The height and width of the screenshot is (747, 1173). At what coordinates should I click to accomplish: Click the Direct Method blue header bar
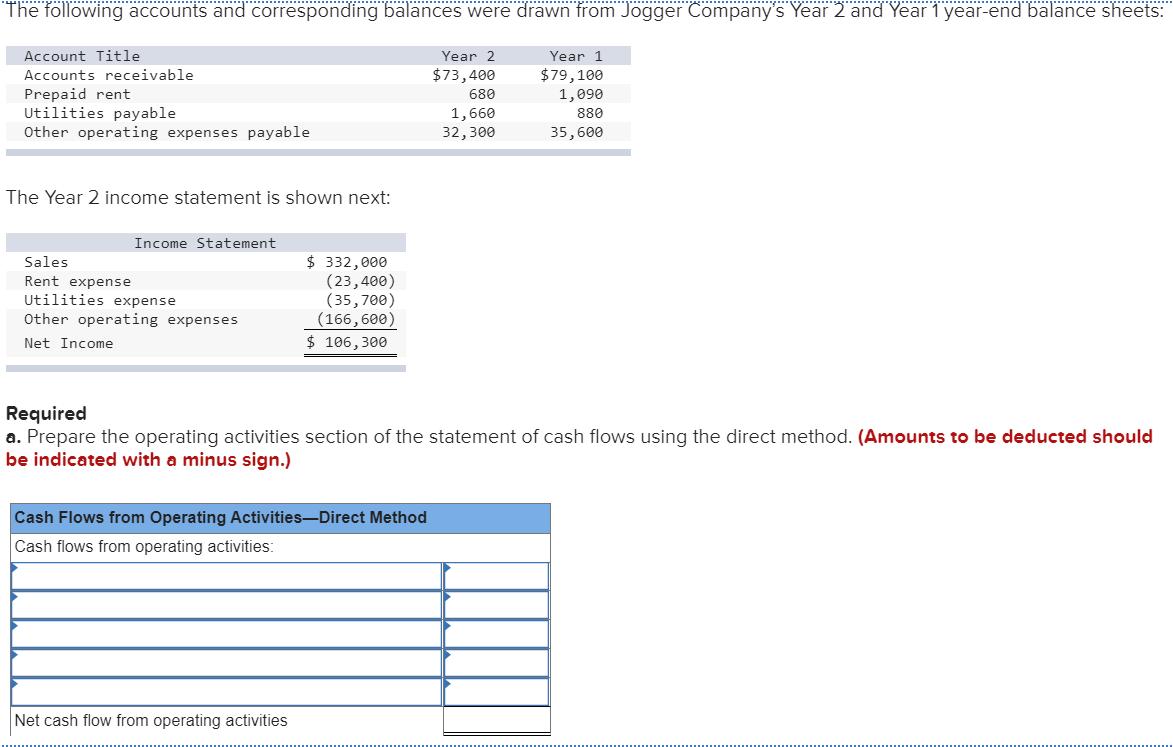(x=278, y=517)
